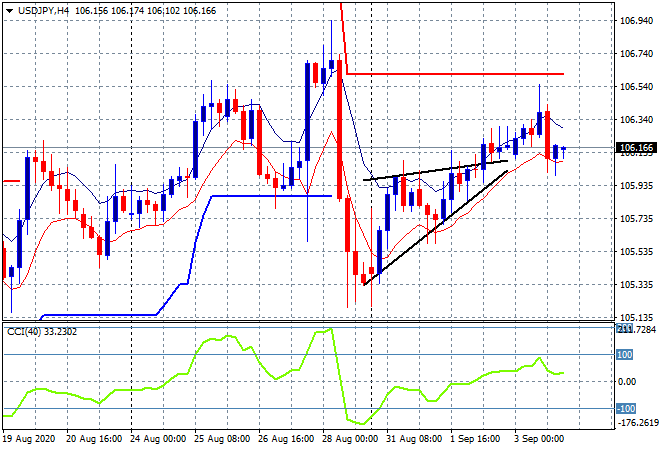The image size is (660, 450).
Task: Click the 24 Aug 00:00 time label
Action: click(158, 439)
